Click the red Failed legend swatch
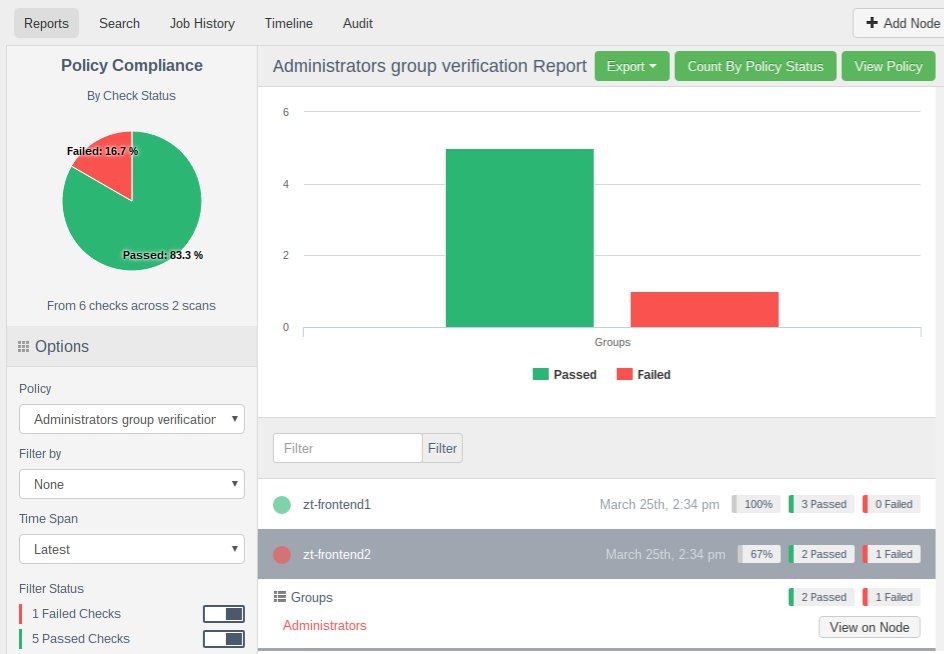The height and width of the screenshot is (654, 944). pyautogui.click(x=625, y=375)
